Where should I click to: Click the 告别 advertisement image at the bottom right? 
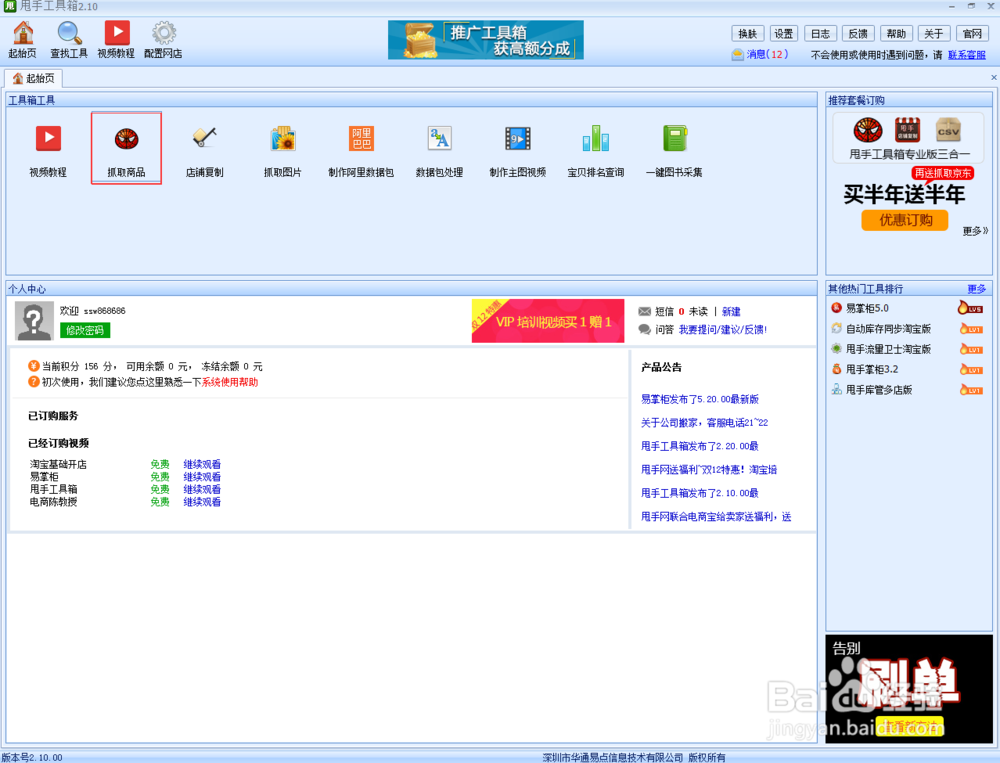pyautogui.click(x=909, y=689)
